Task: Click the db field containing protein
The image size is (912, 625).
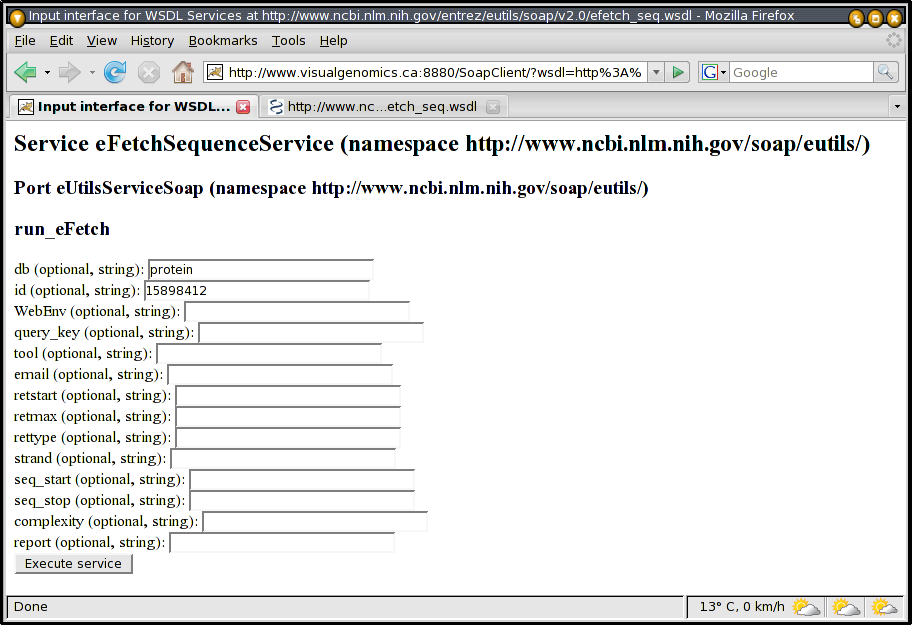Action: (x=260, y=270)
